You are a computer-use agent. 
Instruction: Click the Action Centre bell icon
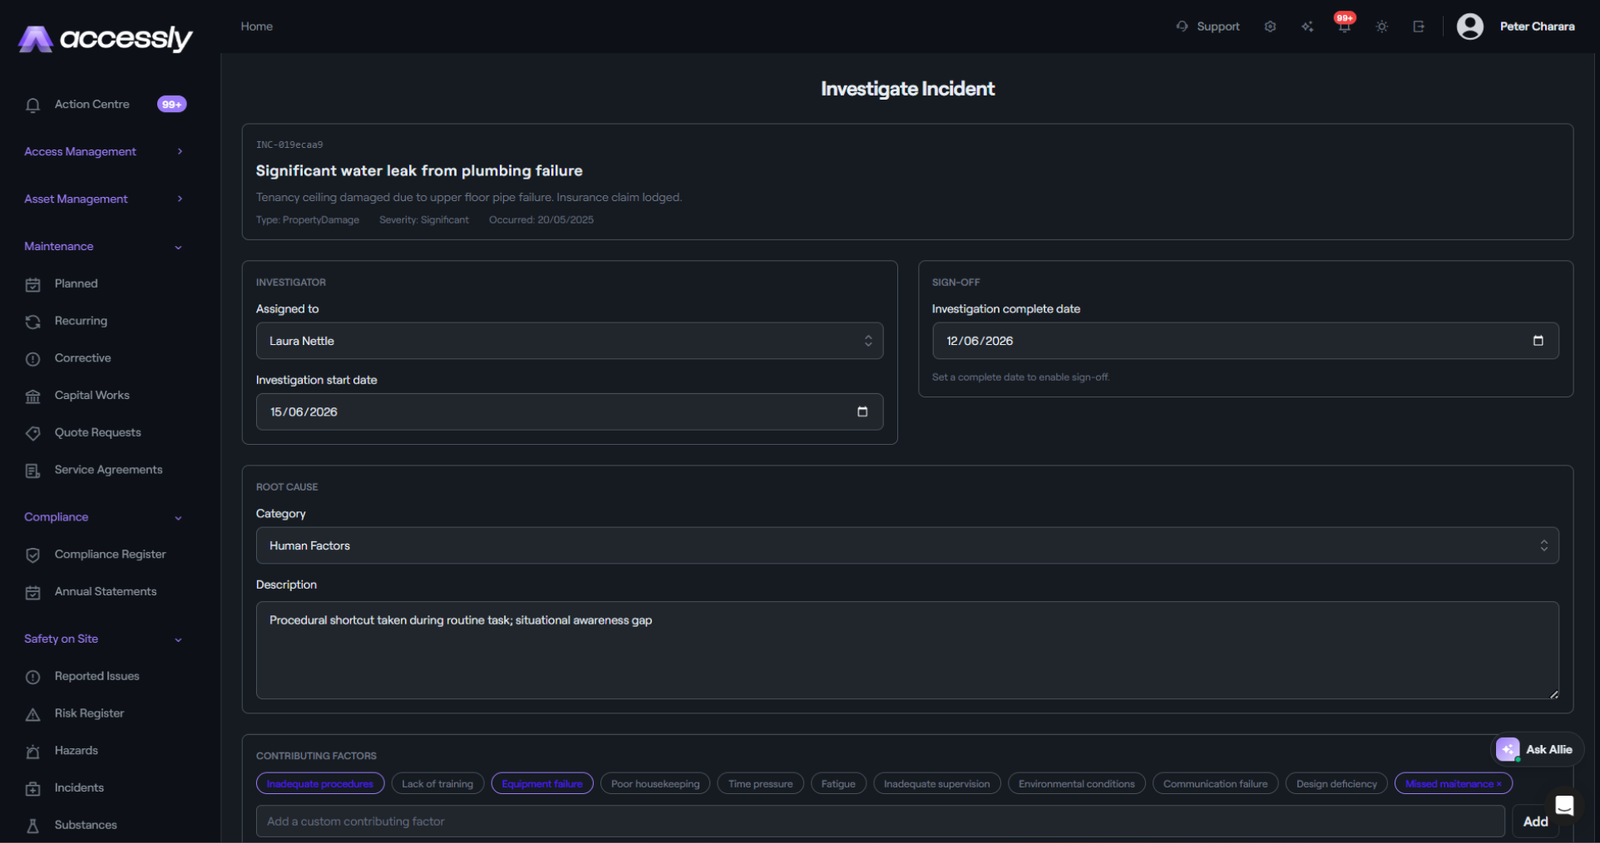coord(33,105)
